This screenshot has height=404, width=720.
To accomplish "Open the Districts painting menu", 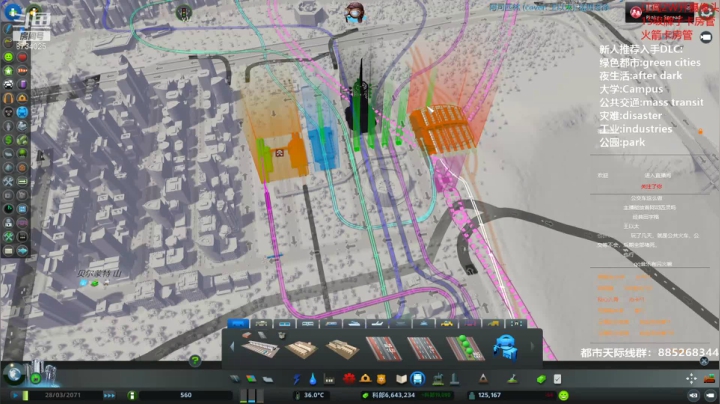I will pyautogui.click(x=268, y=379).
